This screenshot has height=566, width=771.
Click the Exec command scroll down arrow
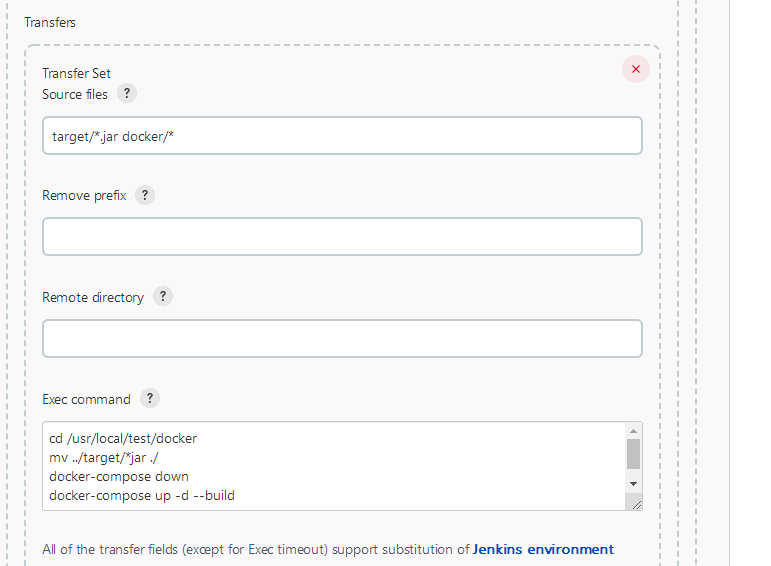633,483
